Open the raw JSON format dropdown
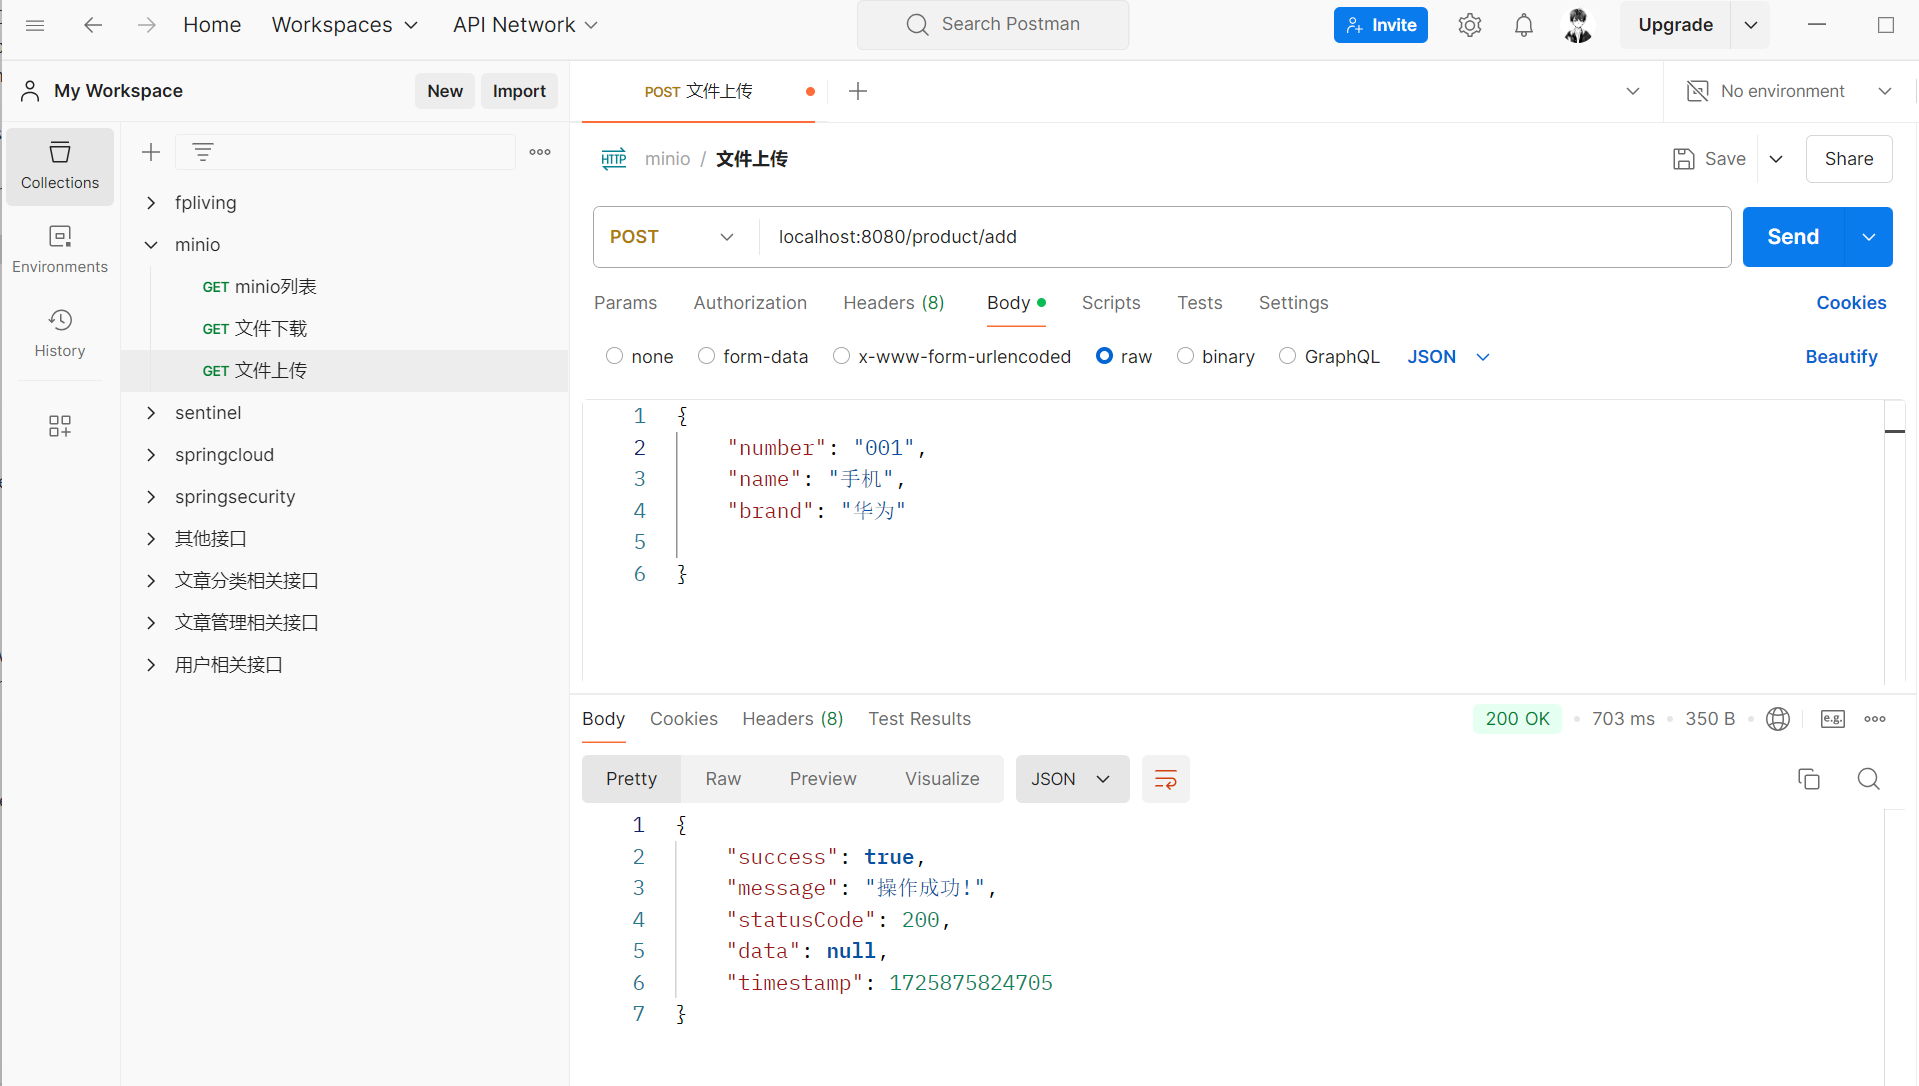1919x1086 pixels. click(x=1449, y=357)
